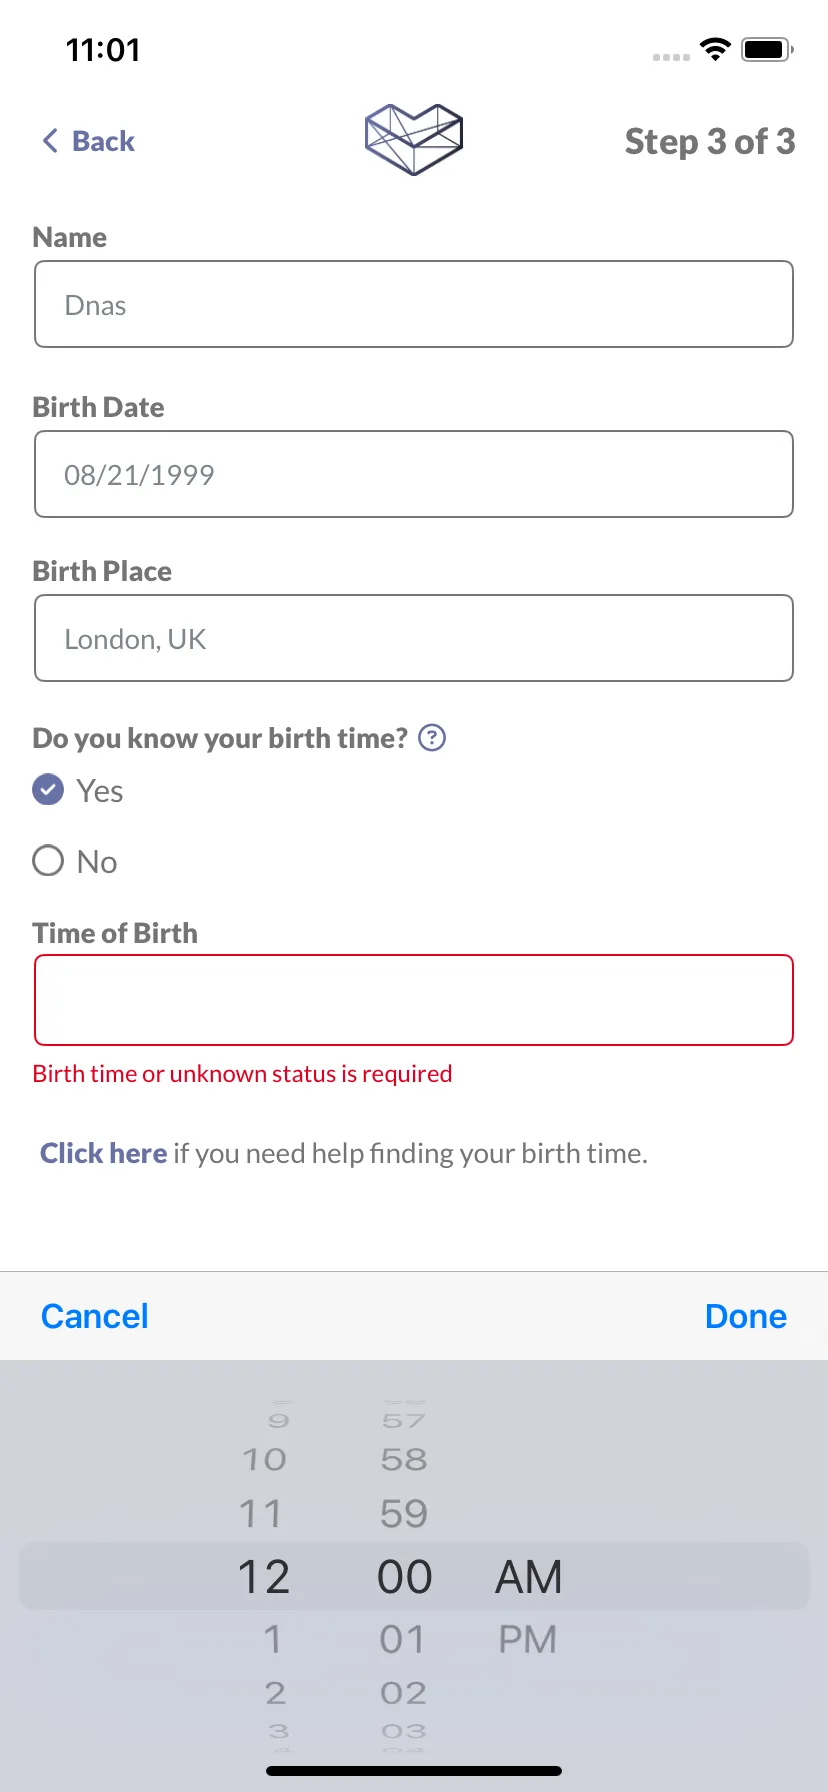Open the Click here birth time help link
This screenshot has width=828, height=1792.
(103, 1153)
